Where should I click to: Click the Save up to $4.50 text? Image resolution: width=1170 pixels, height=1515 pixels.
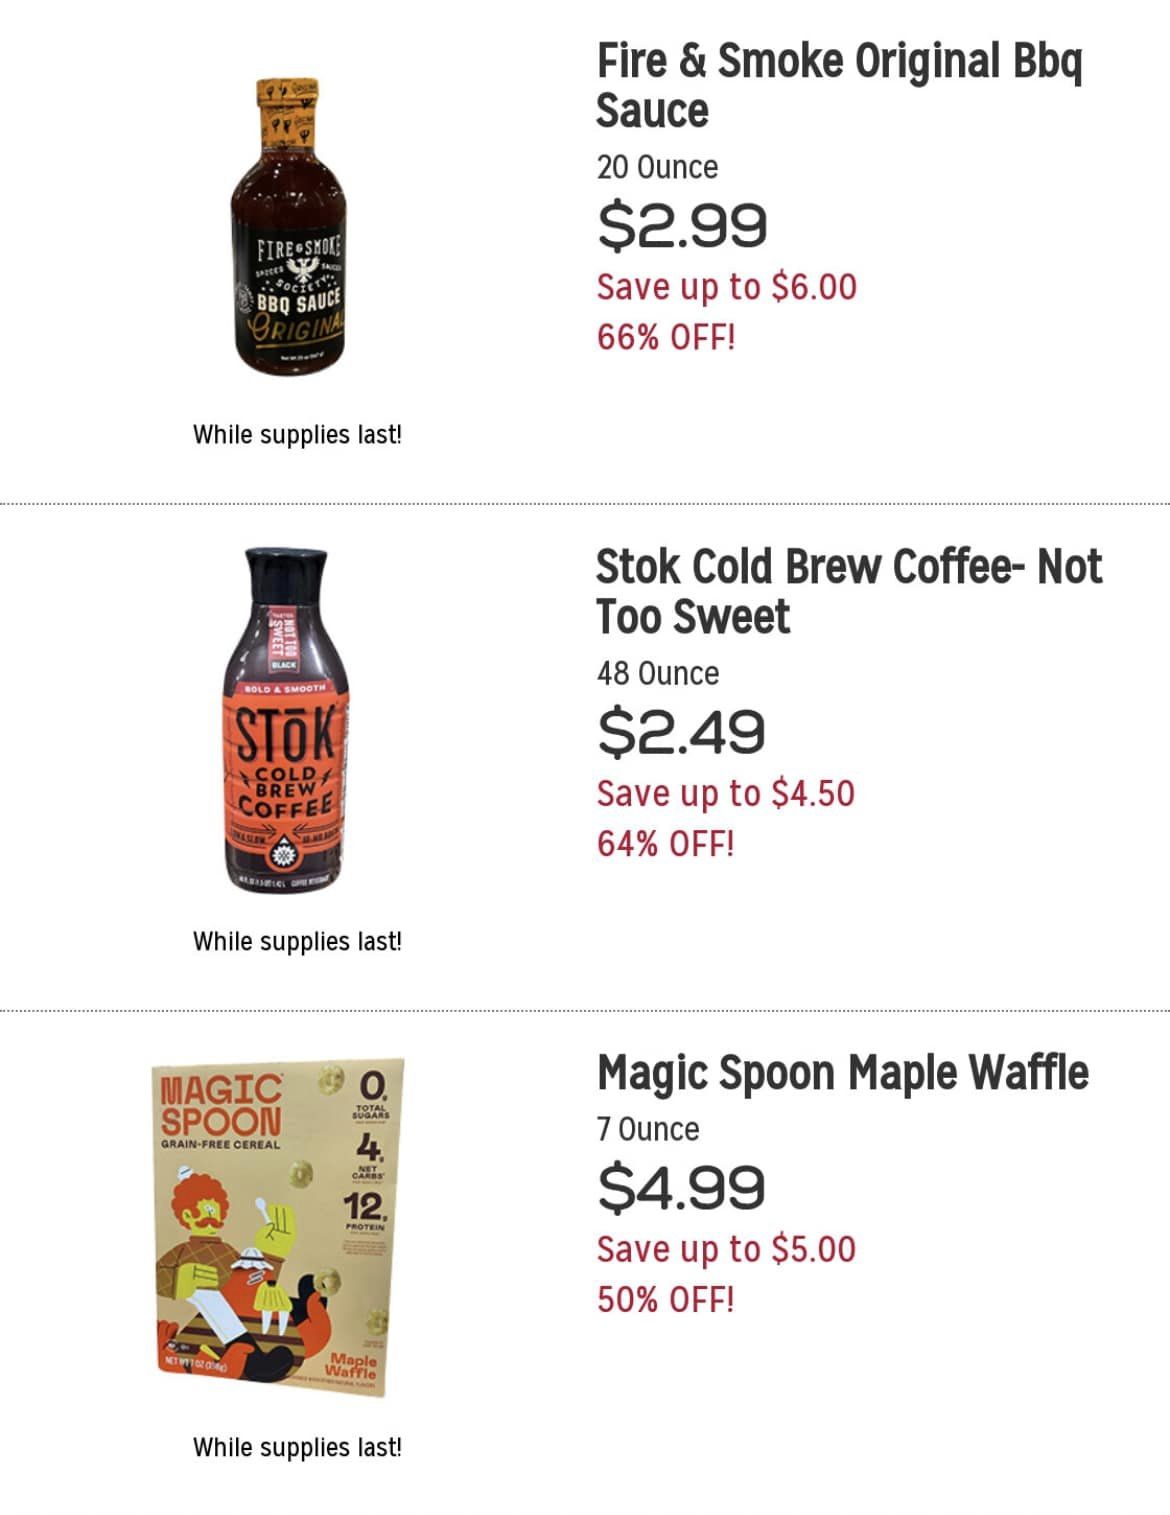tap(725, 794)
